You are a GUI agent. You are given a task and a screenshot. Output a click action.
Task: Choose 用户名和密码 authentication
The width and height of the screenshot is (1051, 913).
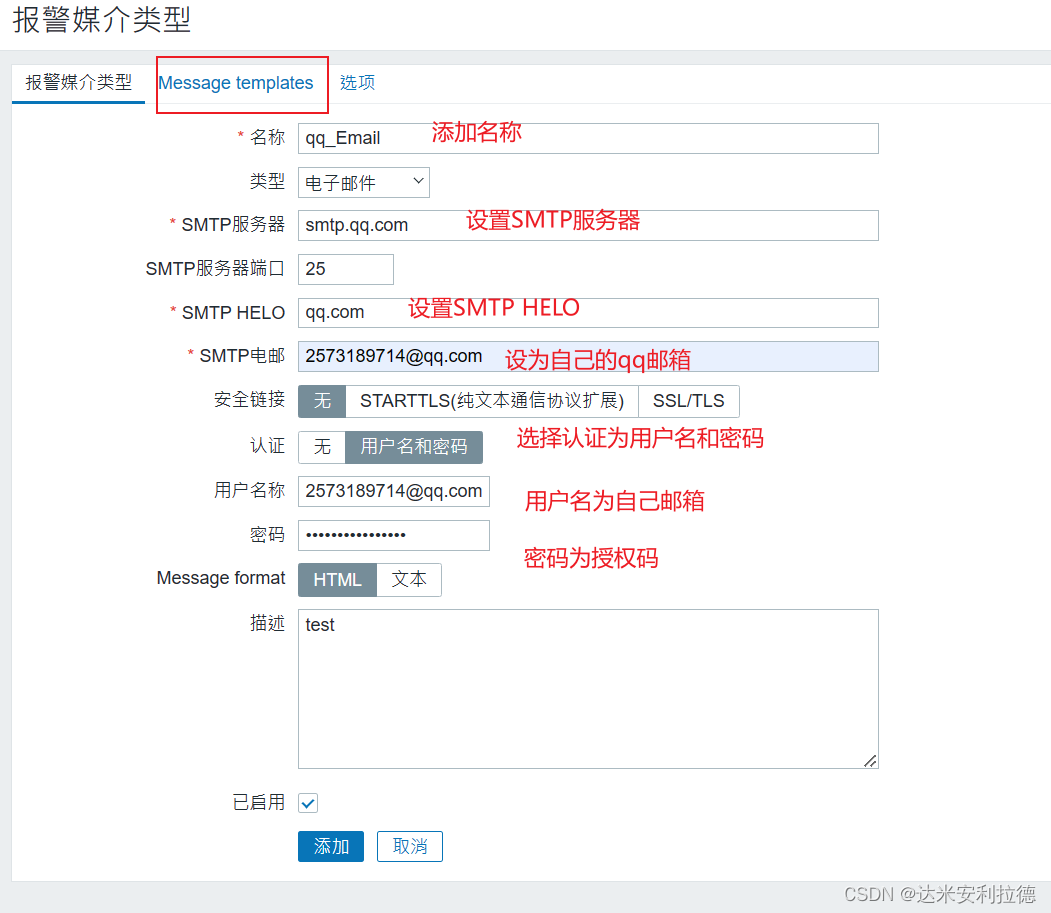(x=414, y=446)
